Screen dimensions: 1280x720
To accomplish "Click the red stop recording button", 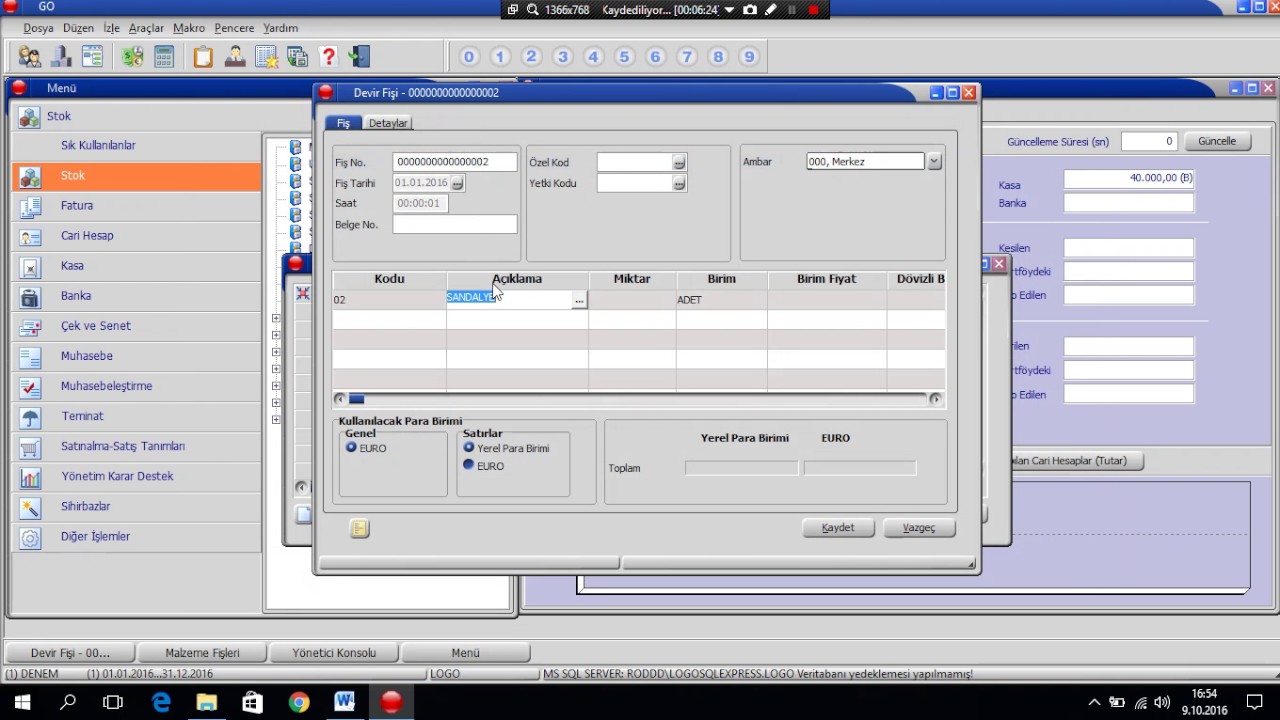I will click(813, 9).
